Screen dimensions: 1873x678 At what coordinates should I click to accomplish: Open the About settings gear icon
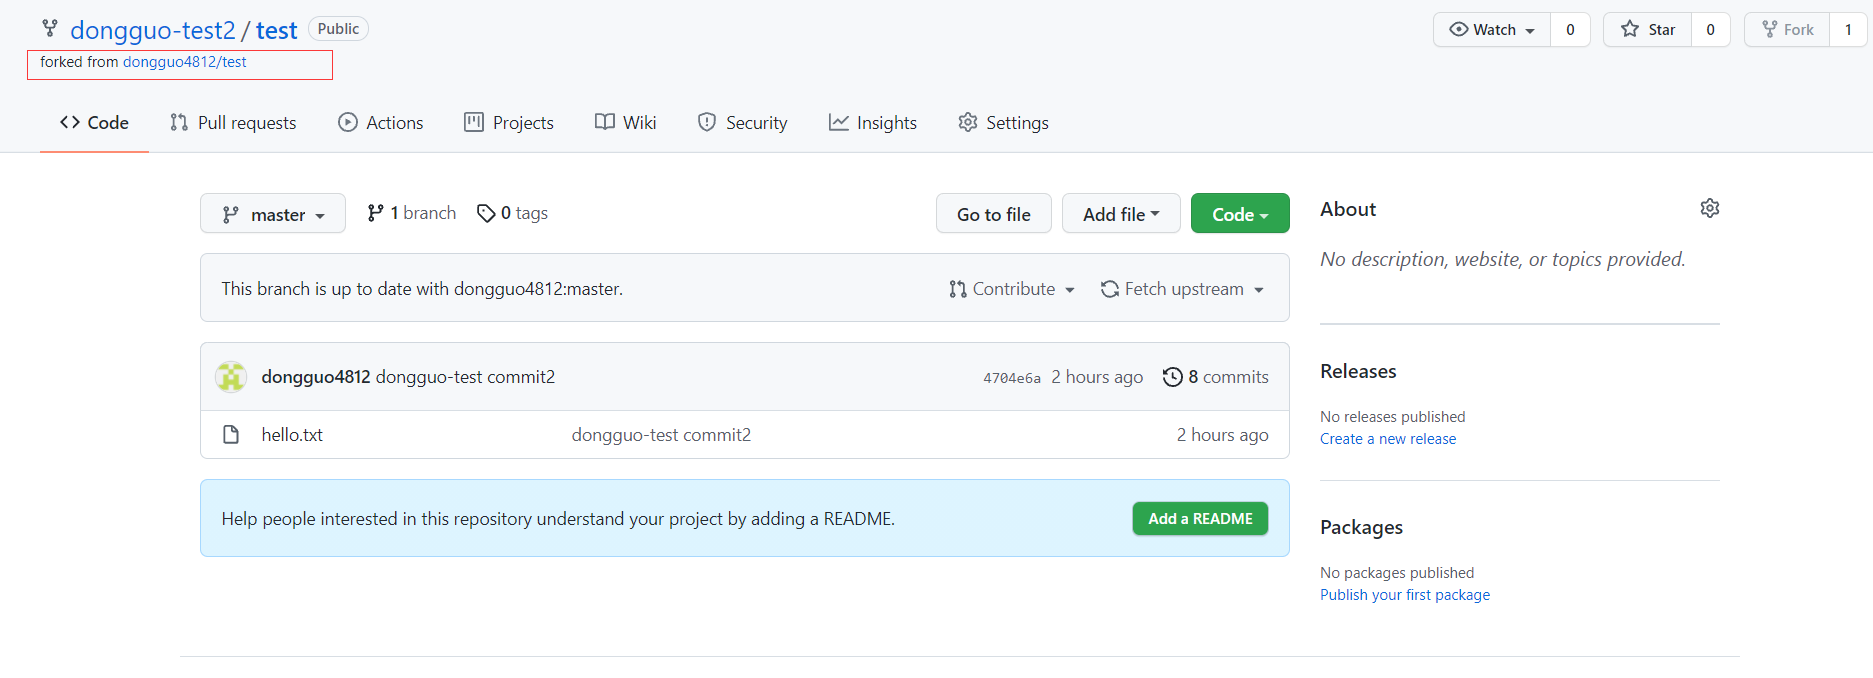point(1710,208)
